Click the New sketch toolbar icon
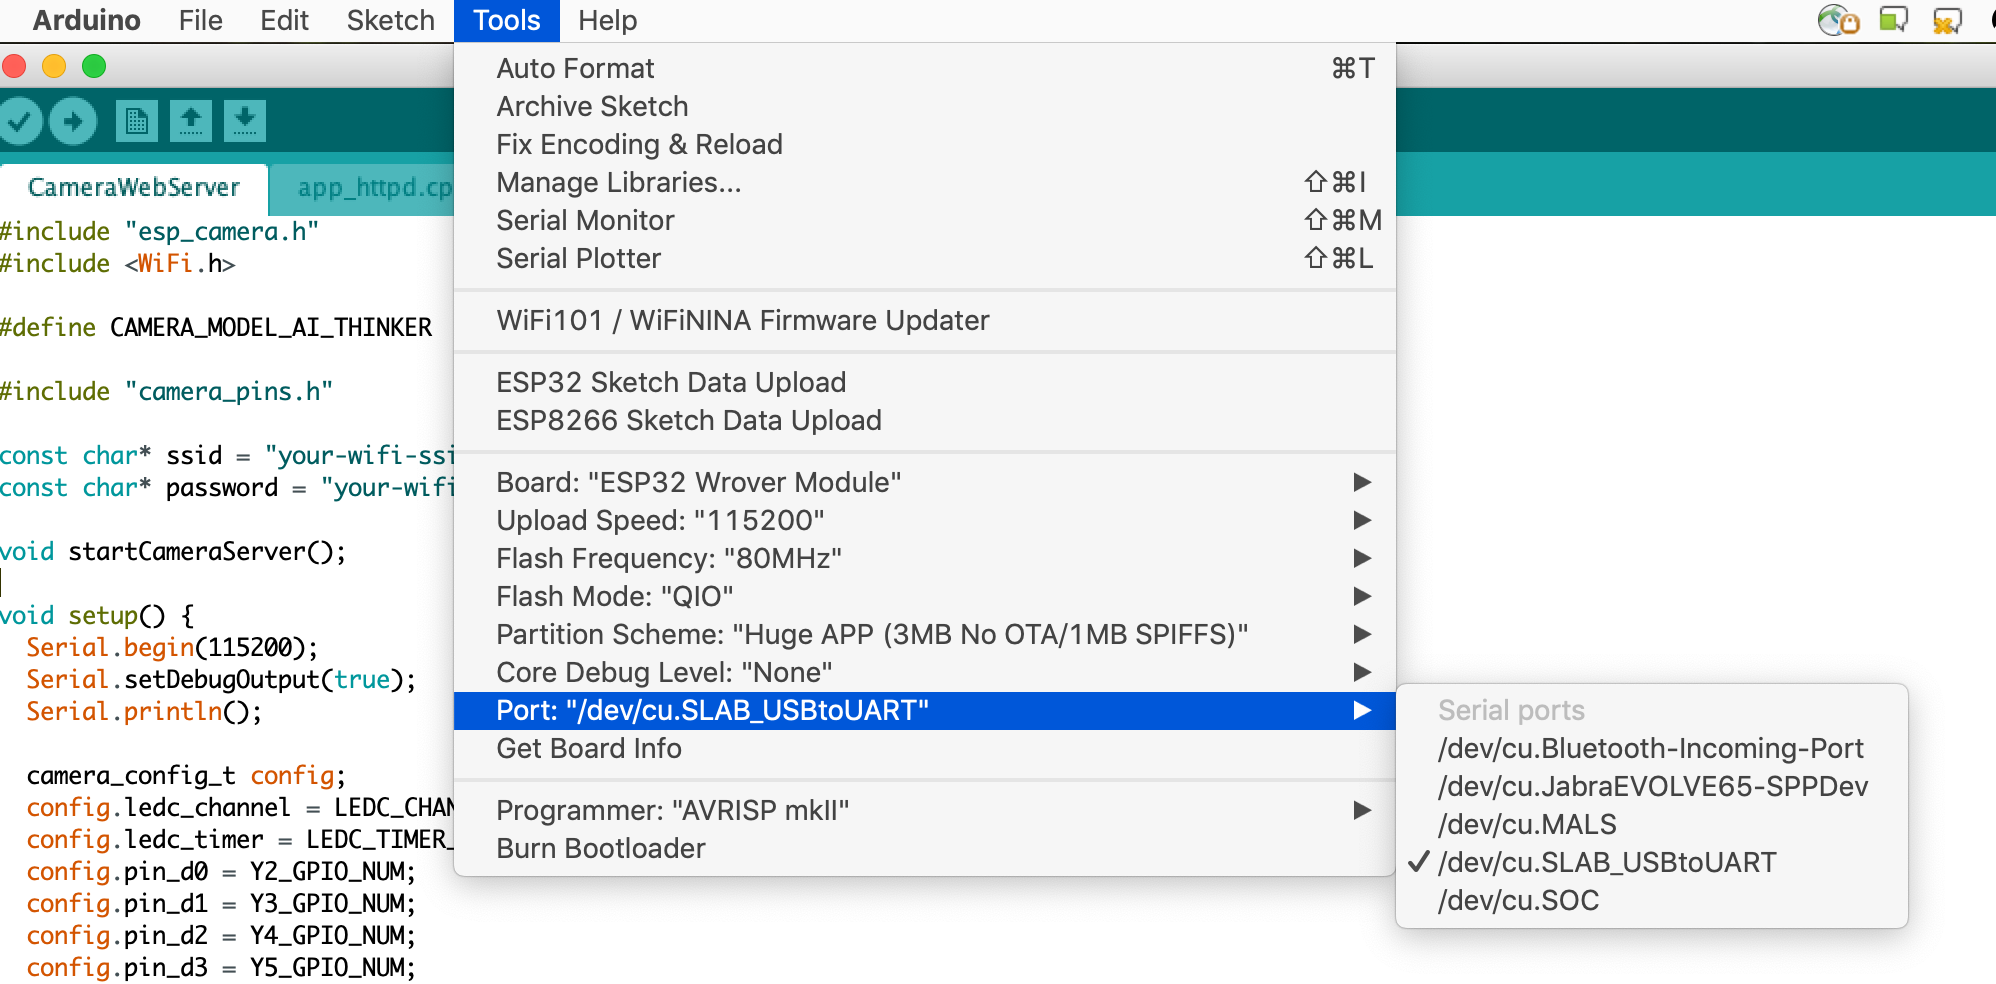 137,122
